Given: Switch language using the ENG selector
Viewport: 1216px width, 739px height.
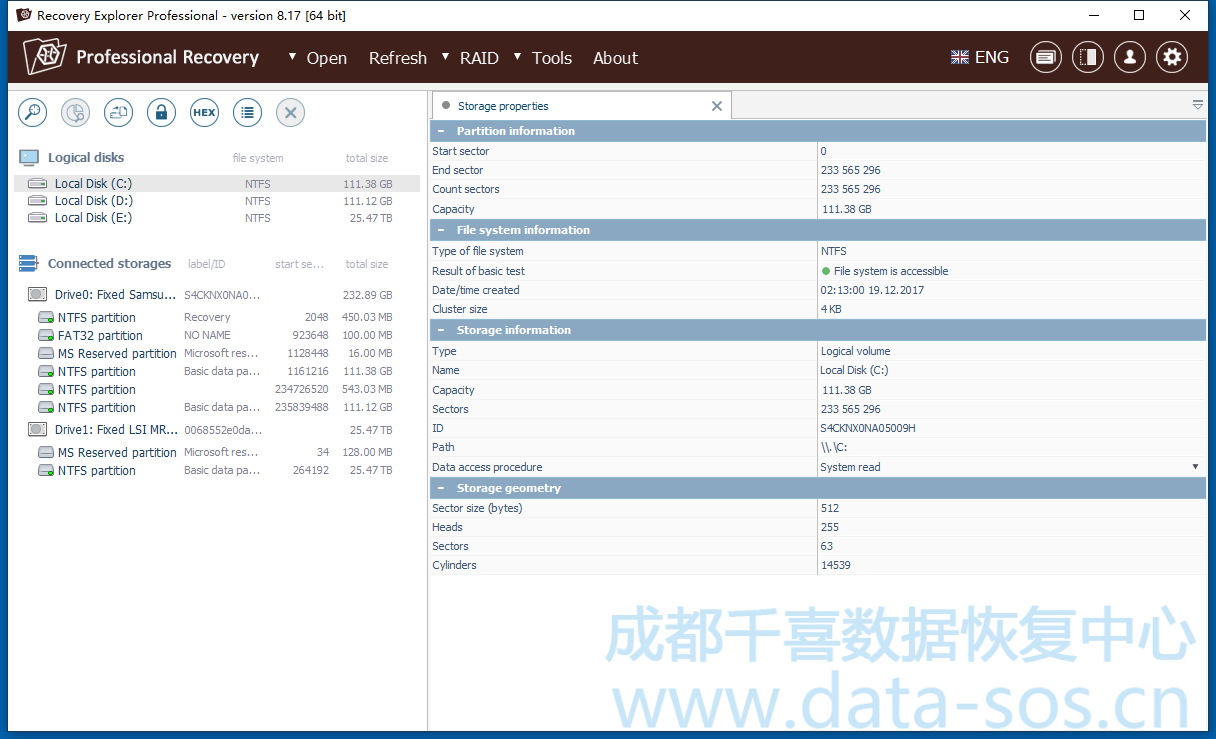Looking at the screenshot, I should pos(980,58).
